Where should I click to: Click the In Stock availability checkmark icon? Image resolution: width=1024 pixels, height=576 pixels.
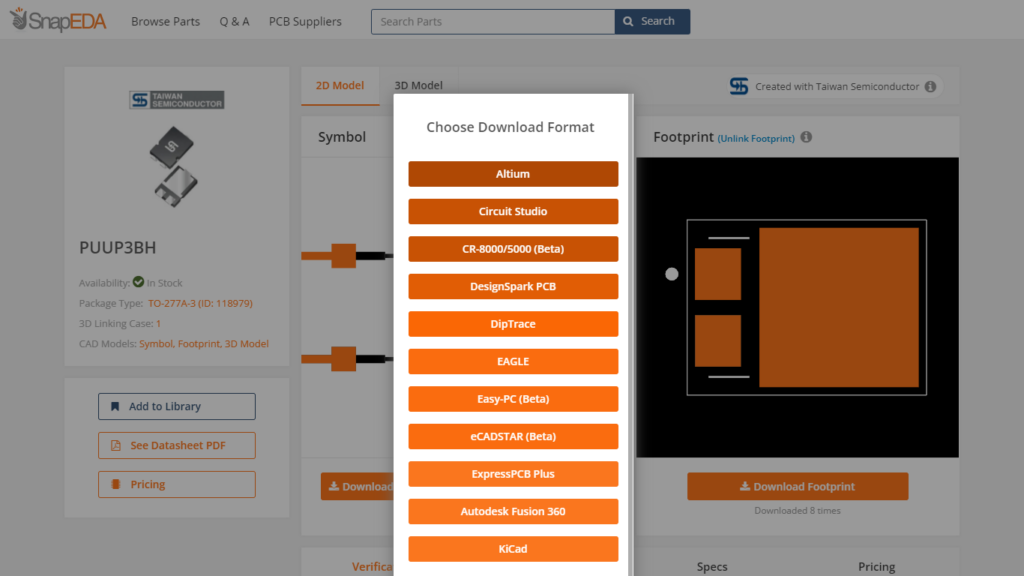(x=138, y=282)
